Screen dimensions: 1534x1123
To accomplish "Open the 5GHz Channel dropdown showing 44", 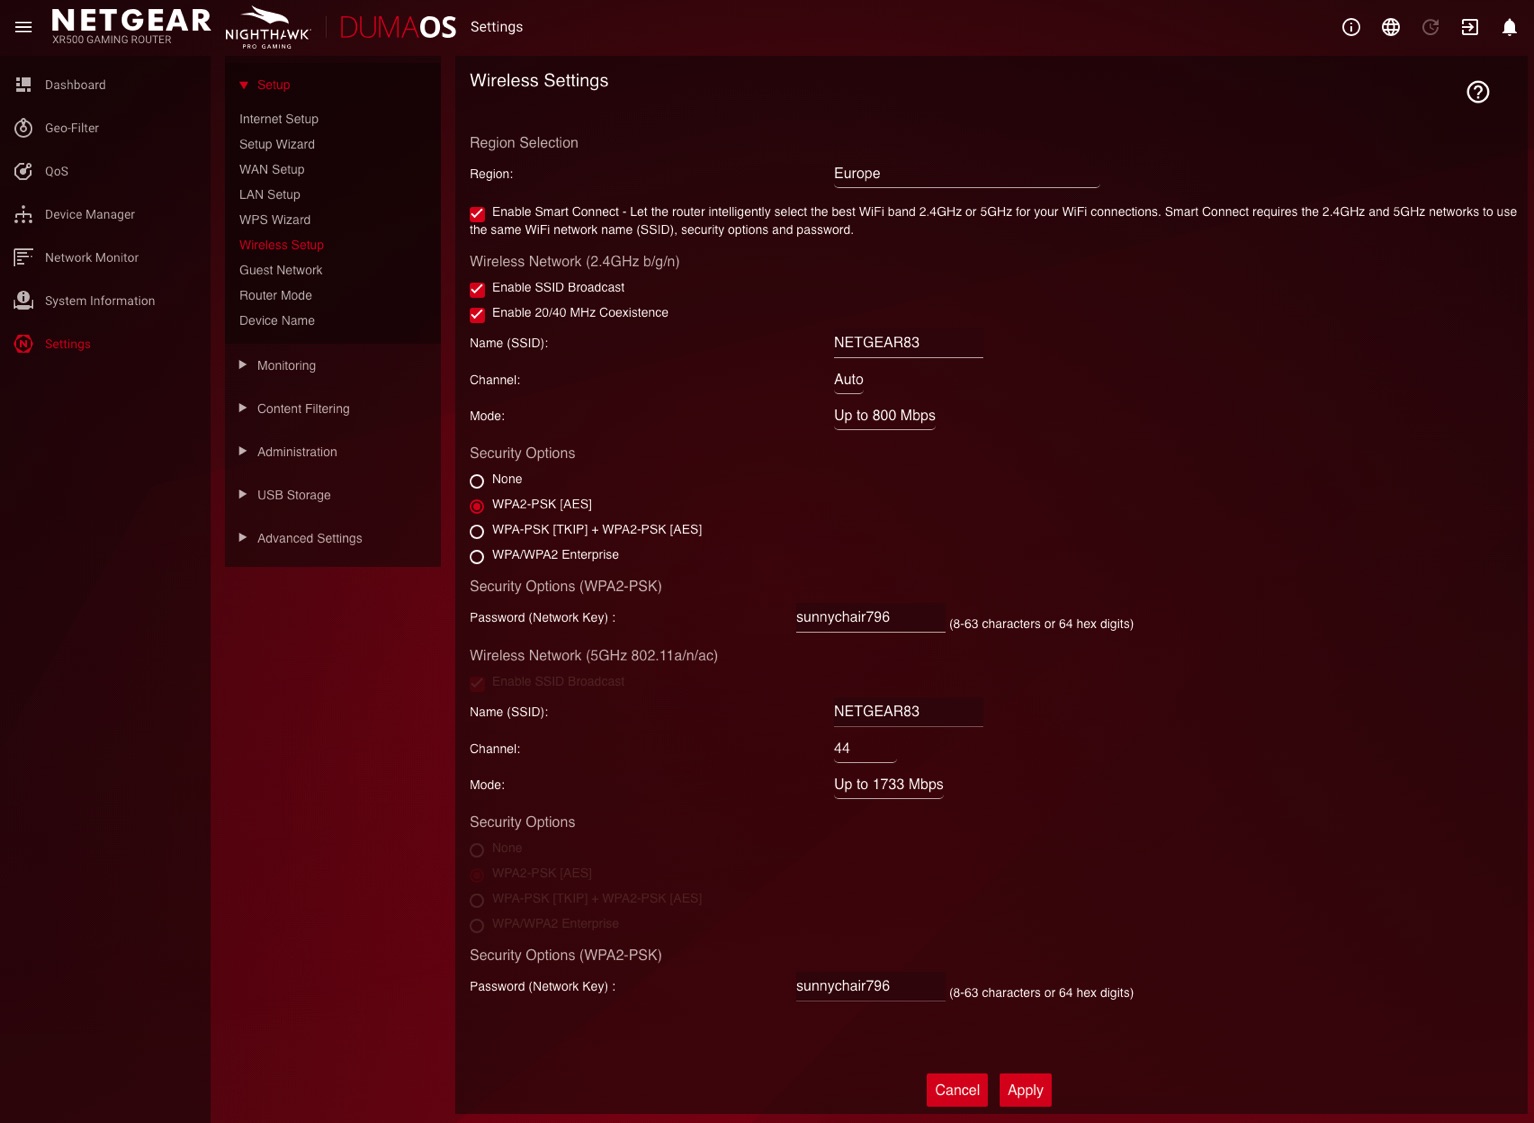I will click(865, 749).
